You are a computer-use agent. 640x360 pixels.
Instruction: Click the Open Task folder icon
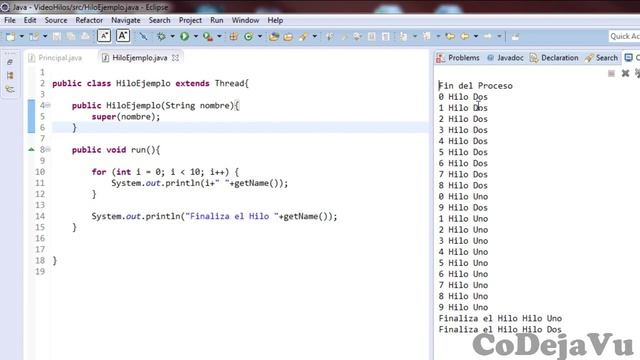(288, 37)
